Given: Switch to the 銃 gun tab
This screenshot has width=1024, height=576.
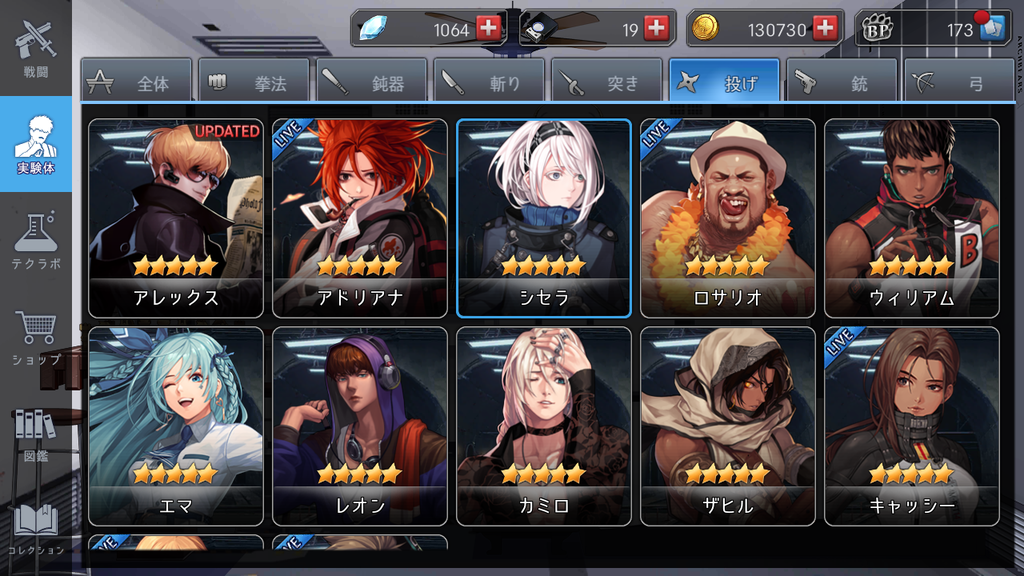Looking at the screenshot, I should click(842, 81).
